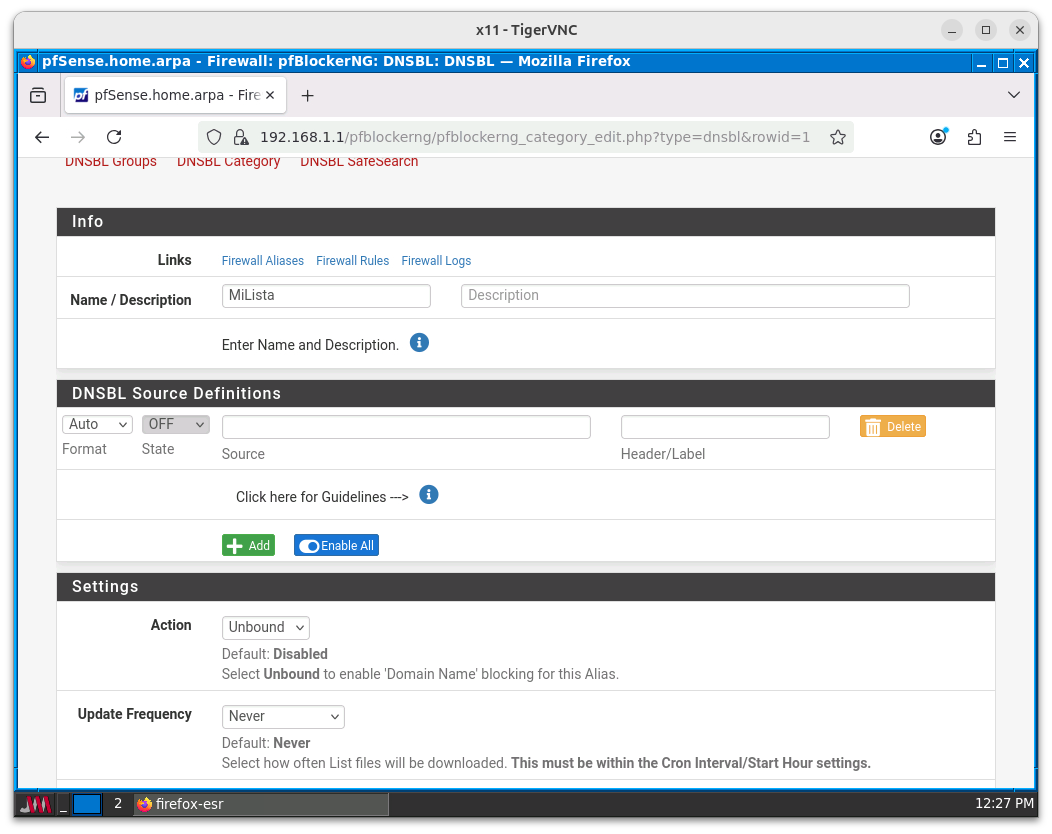1052x834 pixels.
Task: Click the JWM menu icon in taskbar
Action: pyautogui.click(x=36, y=804)
